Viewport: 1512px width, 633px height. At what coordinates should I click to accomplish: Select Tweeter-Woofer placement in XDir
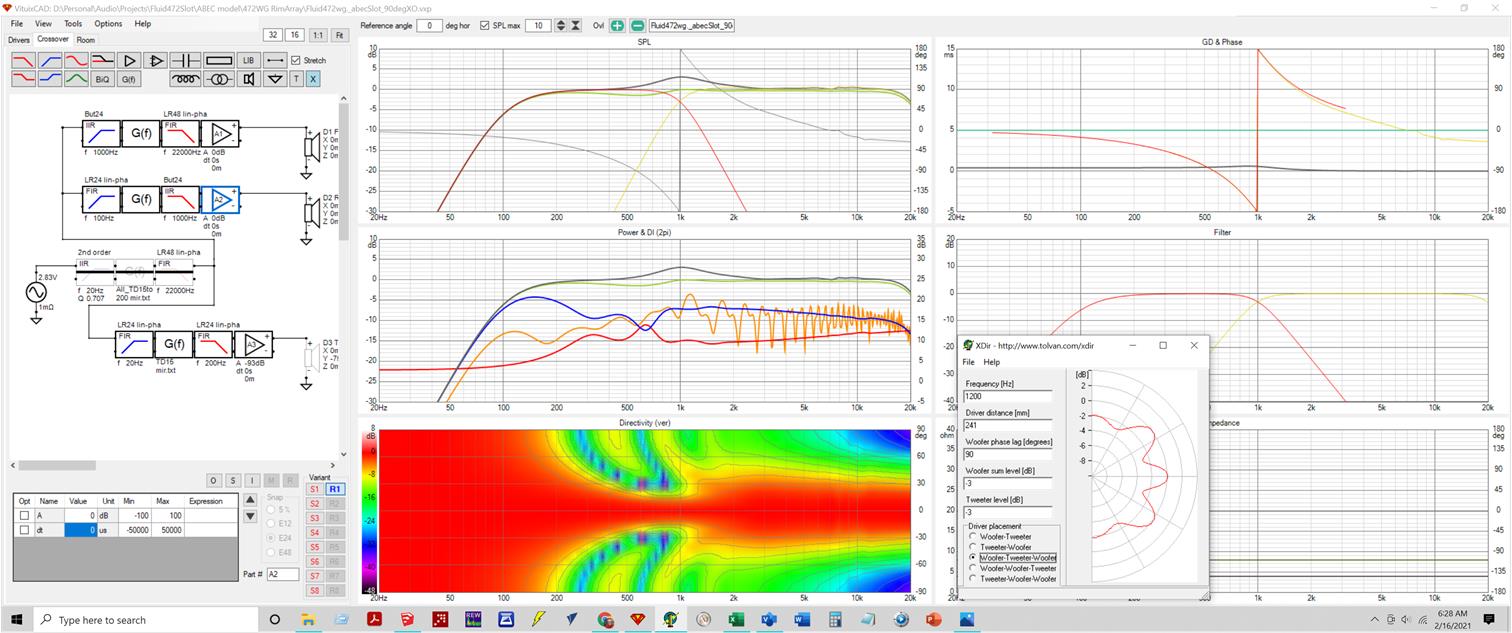pyautogui.click(x=973, y=547)
